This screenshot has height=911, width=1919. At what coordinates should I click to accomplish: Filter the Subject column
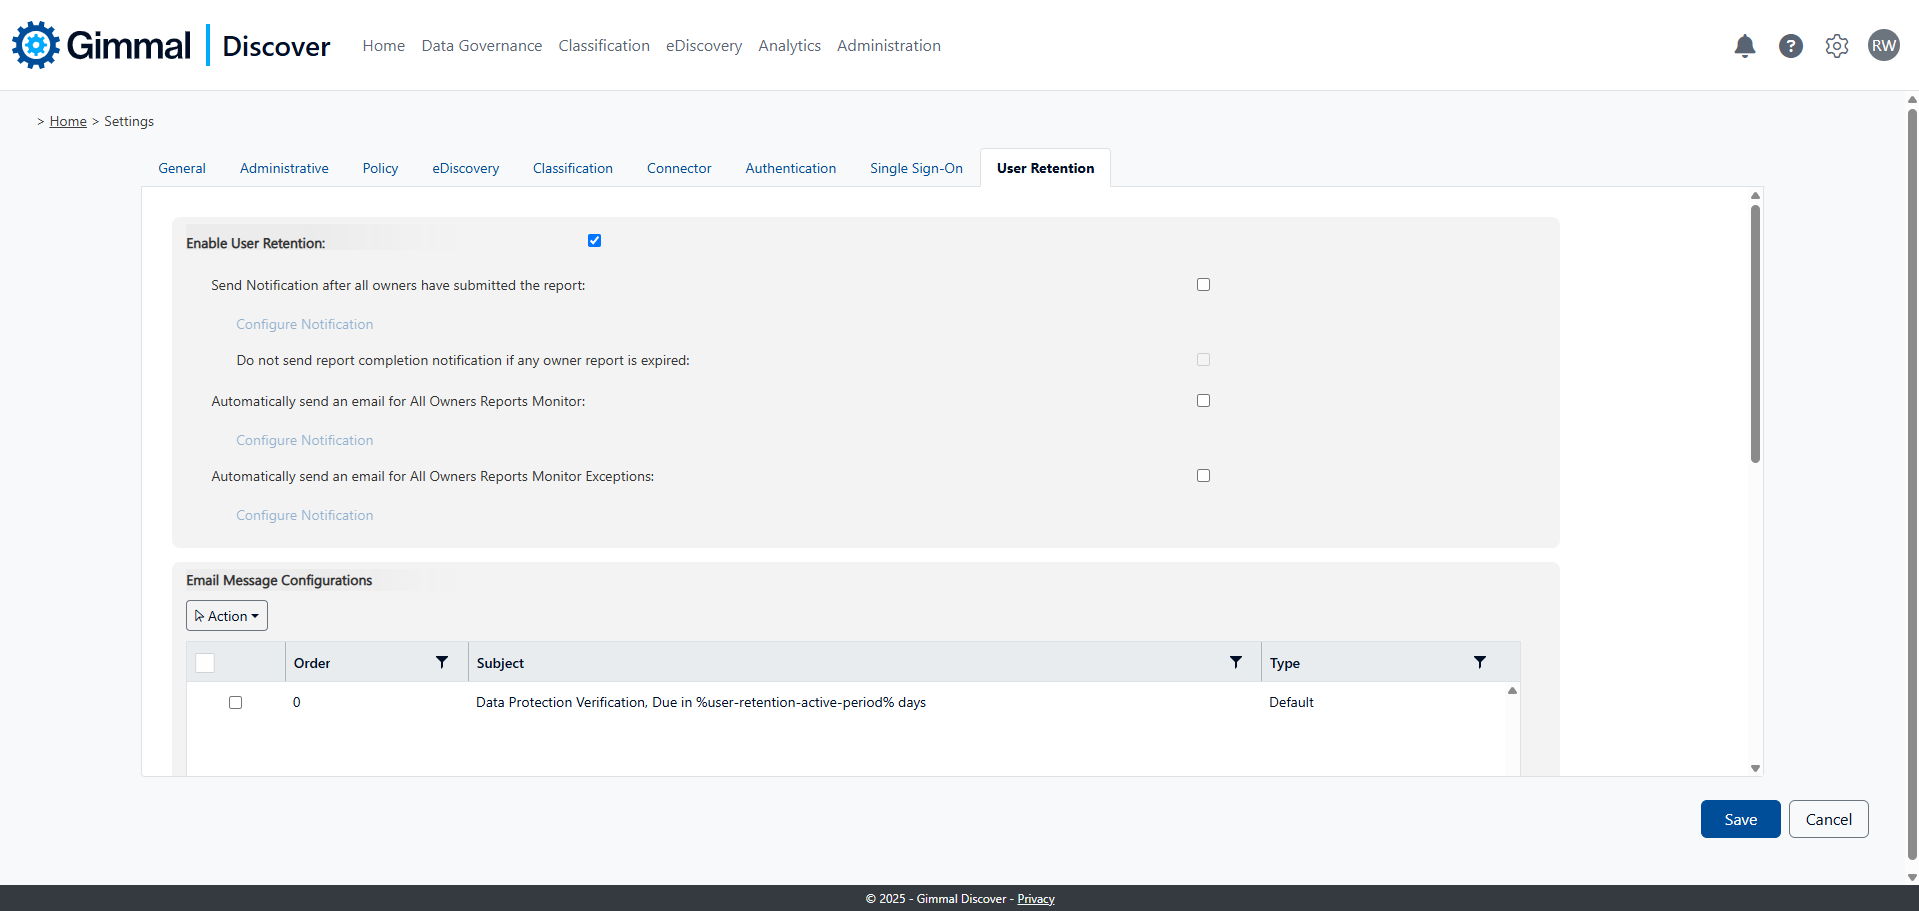pos(1235,662)
